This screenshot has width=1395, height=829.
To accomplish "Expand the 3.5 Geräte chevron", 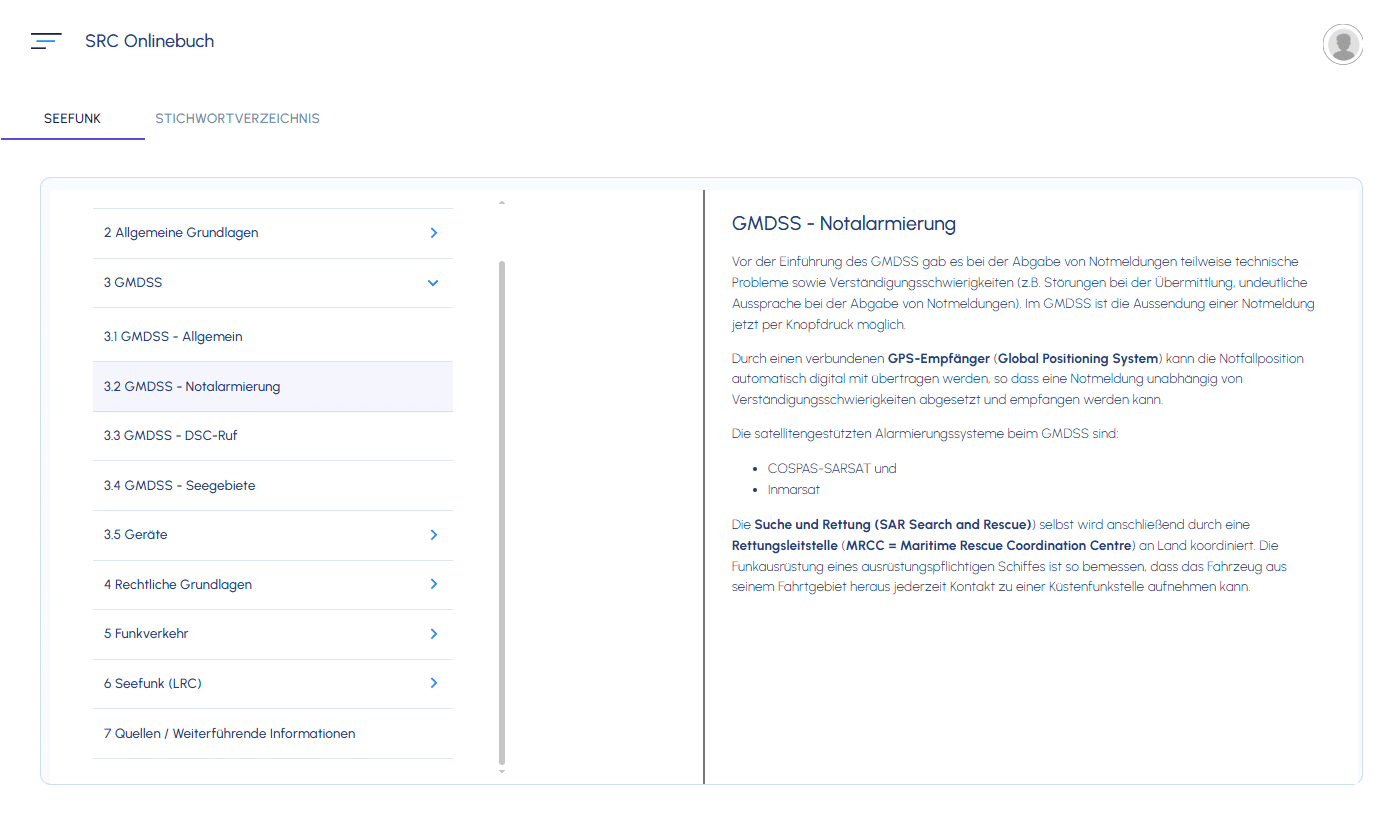I will tap(433, 535).
